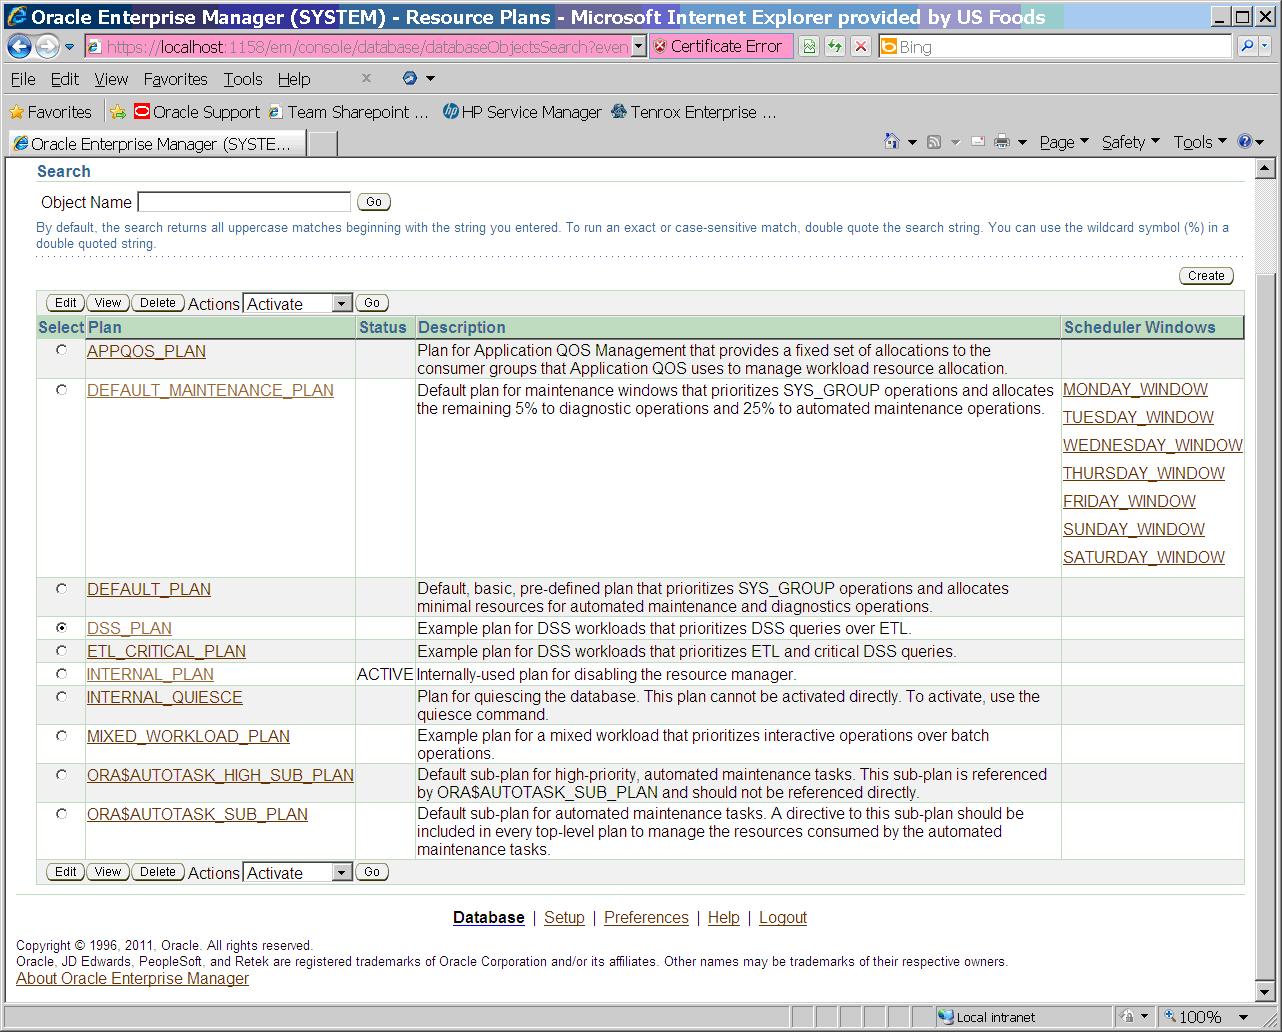This screenshot has width=1282, height=1032.
Task: Click in the Object Name search field
Action: click(244, 202)
